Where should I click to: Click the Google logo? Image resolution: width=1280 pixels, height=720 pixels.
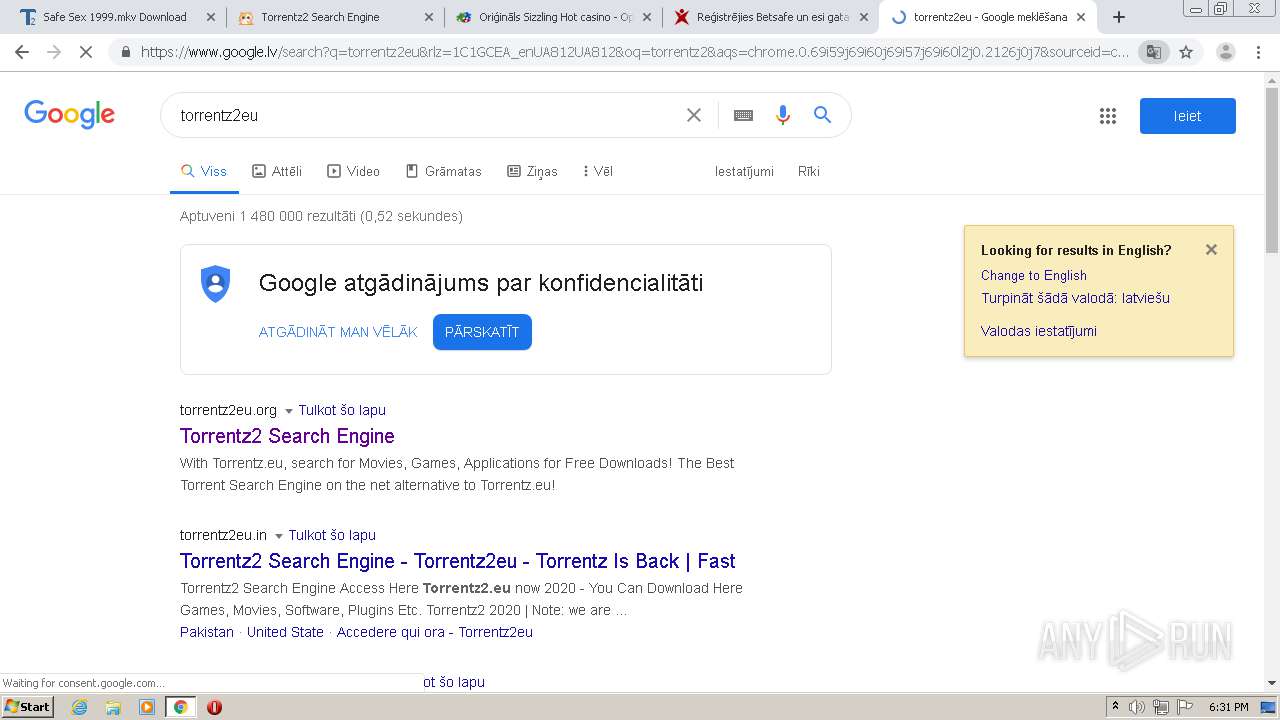[x=70, y=115]
